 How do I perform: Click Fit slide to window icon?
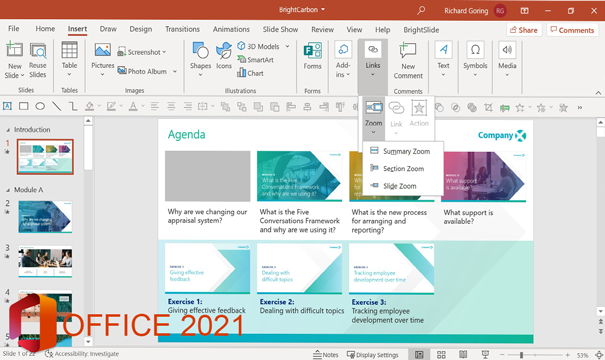599,355
